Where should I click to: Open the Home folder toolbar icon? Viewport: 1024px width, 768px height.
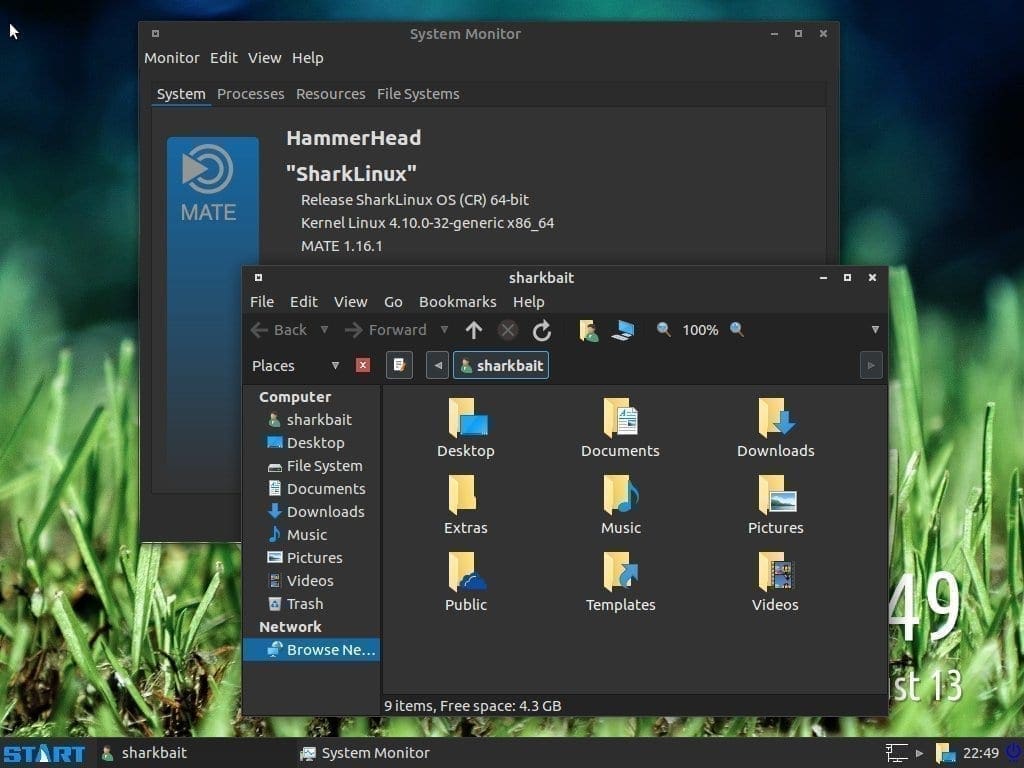coord(588,330)
